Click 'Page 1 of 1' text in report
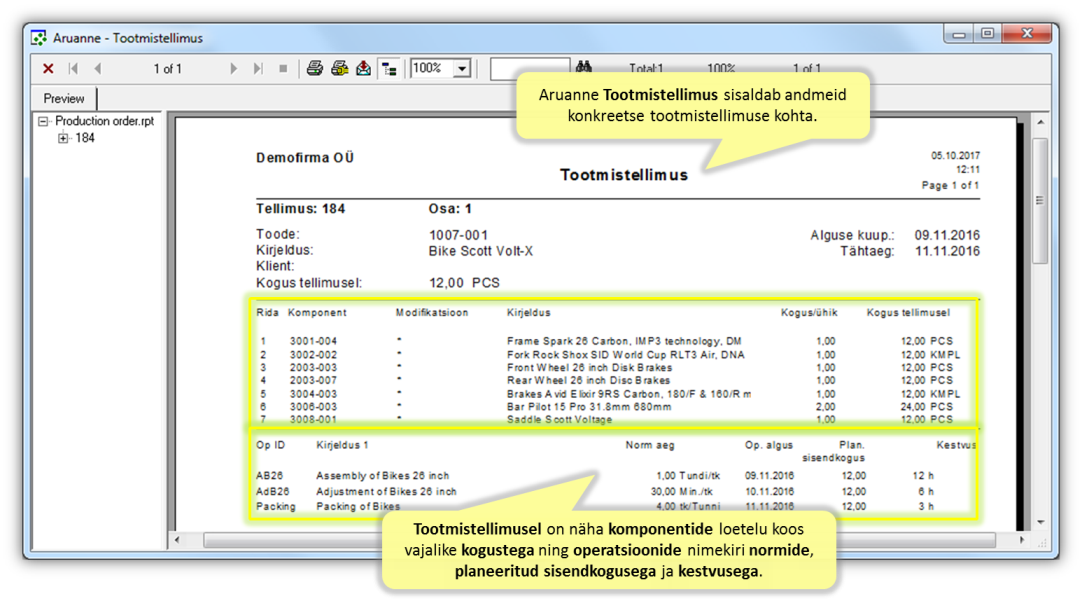Screen dimensions: 1082x601 coord(950,186)
